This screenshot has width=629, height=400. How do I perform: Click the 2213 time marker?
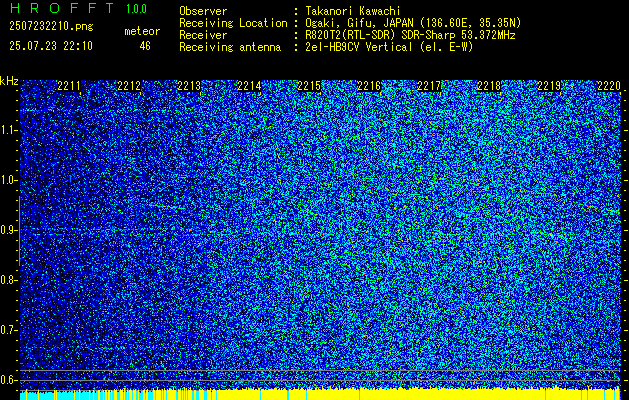click(x=189, y=86)
